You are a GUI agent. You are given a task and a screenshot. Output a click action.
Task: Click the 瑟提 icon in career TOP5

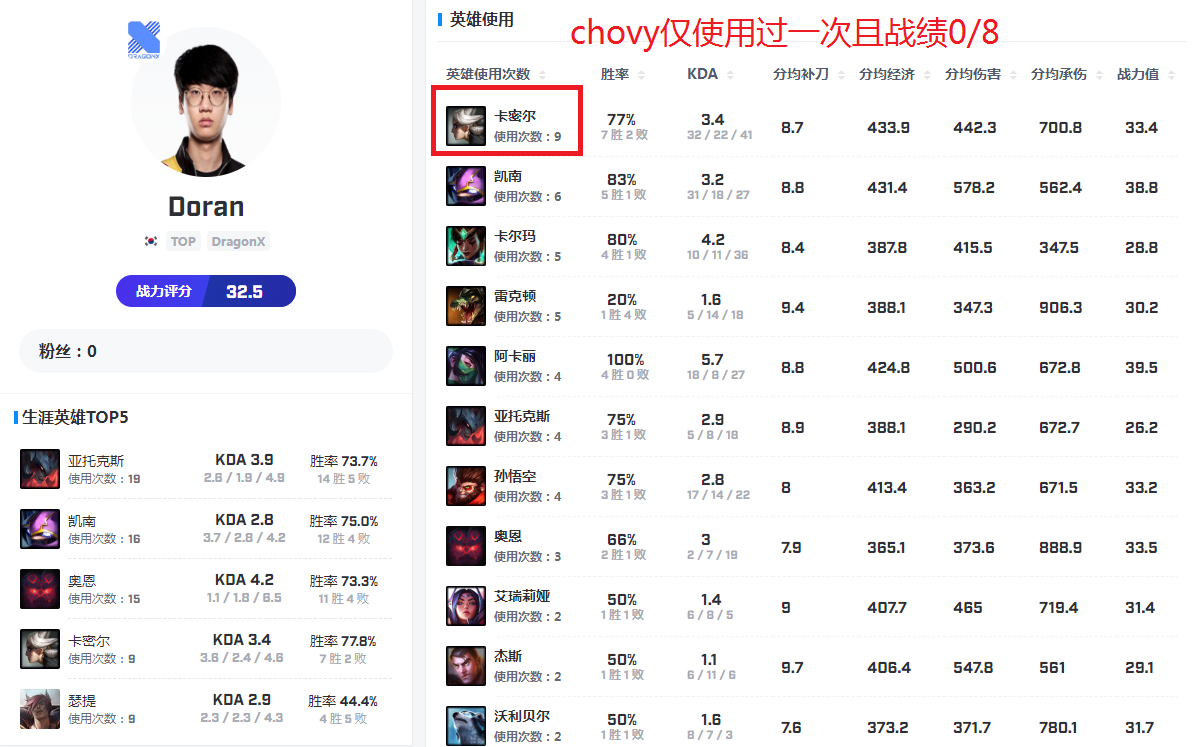[40, 709]
